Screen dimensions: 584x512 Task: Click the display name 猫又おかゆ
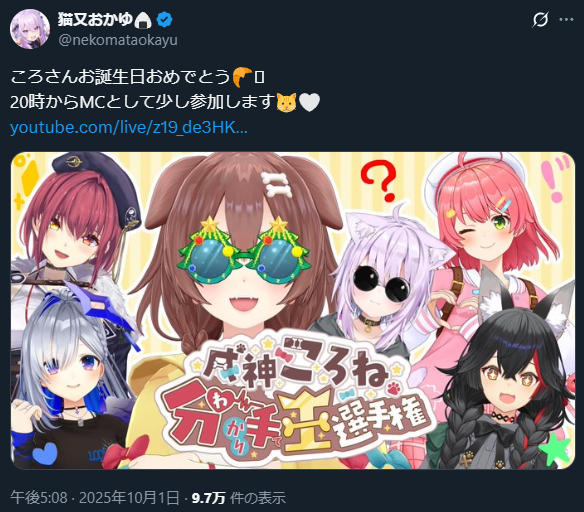[x=95, y=19]
